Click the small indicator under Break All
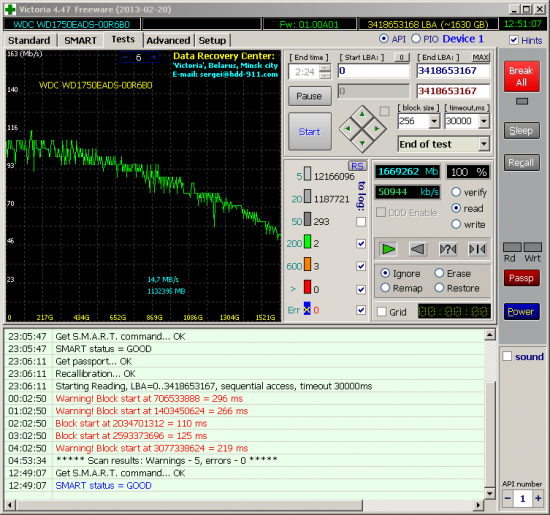This screenshot has height=515, width=550. point(522,102)
